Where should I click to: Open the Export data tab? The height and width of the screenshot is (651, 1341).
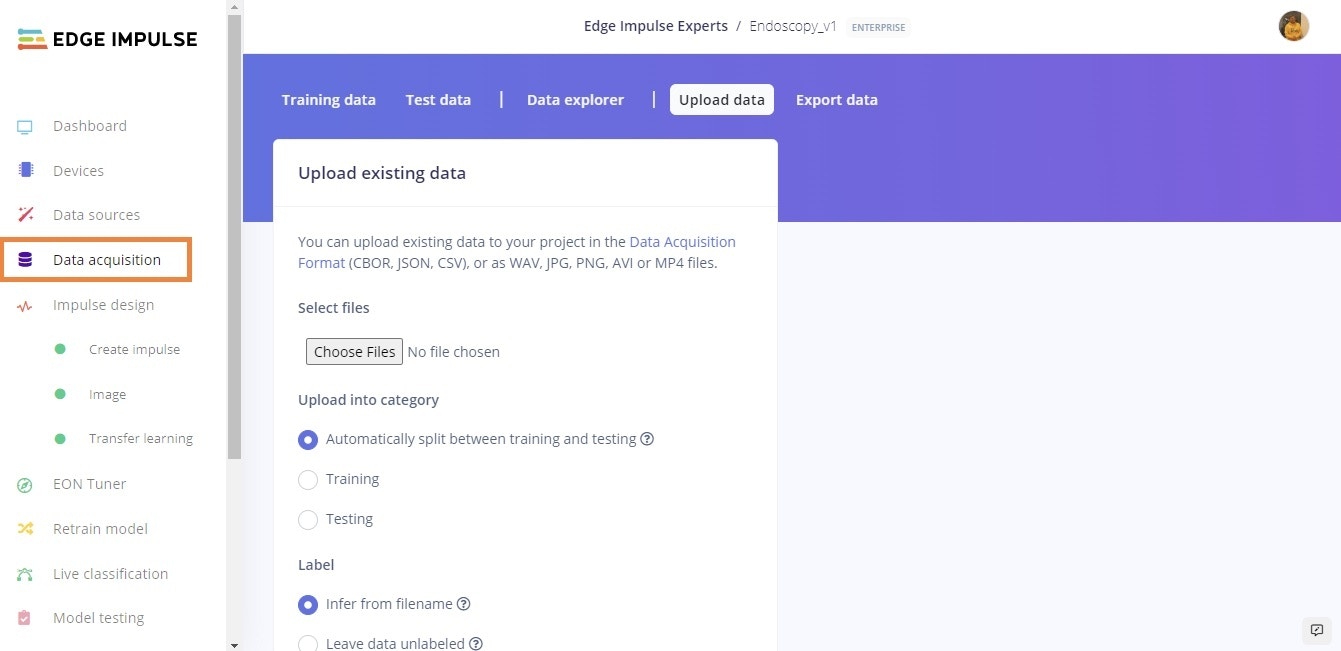[x=837, y=100]
